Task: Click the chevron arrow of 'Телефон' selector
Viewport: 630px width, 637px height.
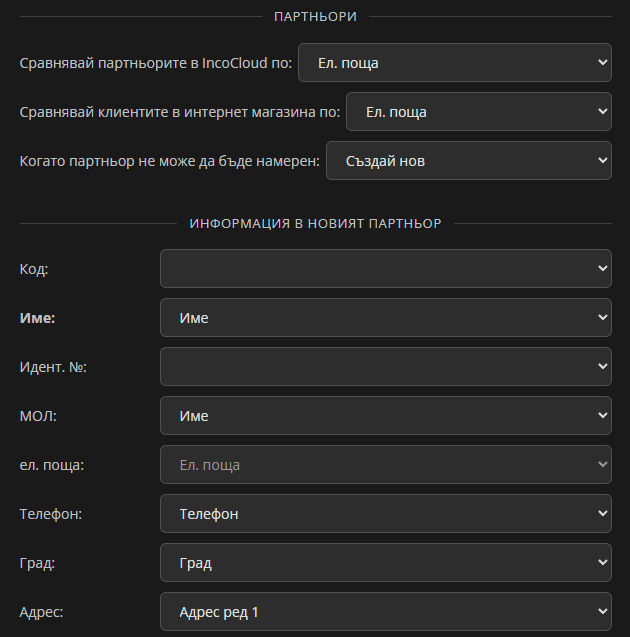Action: point(603,513)
